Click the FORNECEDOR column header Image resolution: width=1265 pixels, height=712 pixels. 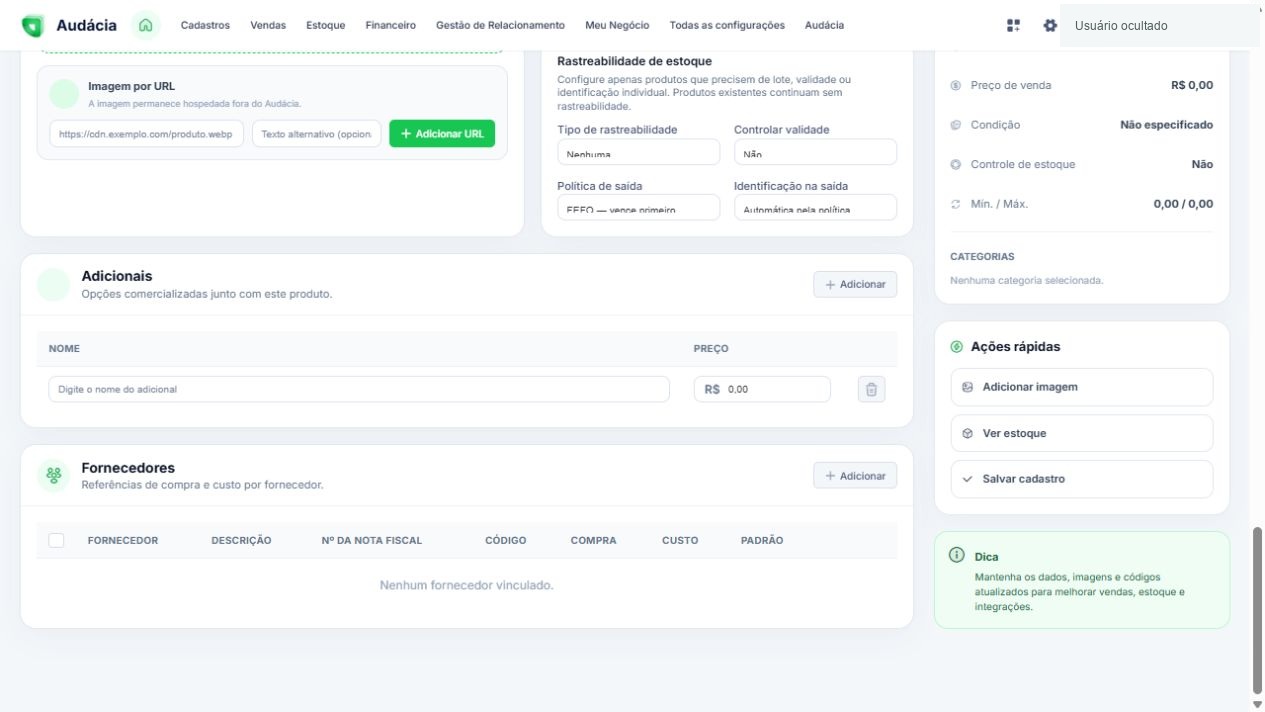[x=123, y=540]
